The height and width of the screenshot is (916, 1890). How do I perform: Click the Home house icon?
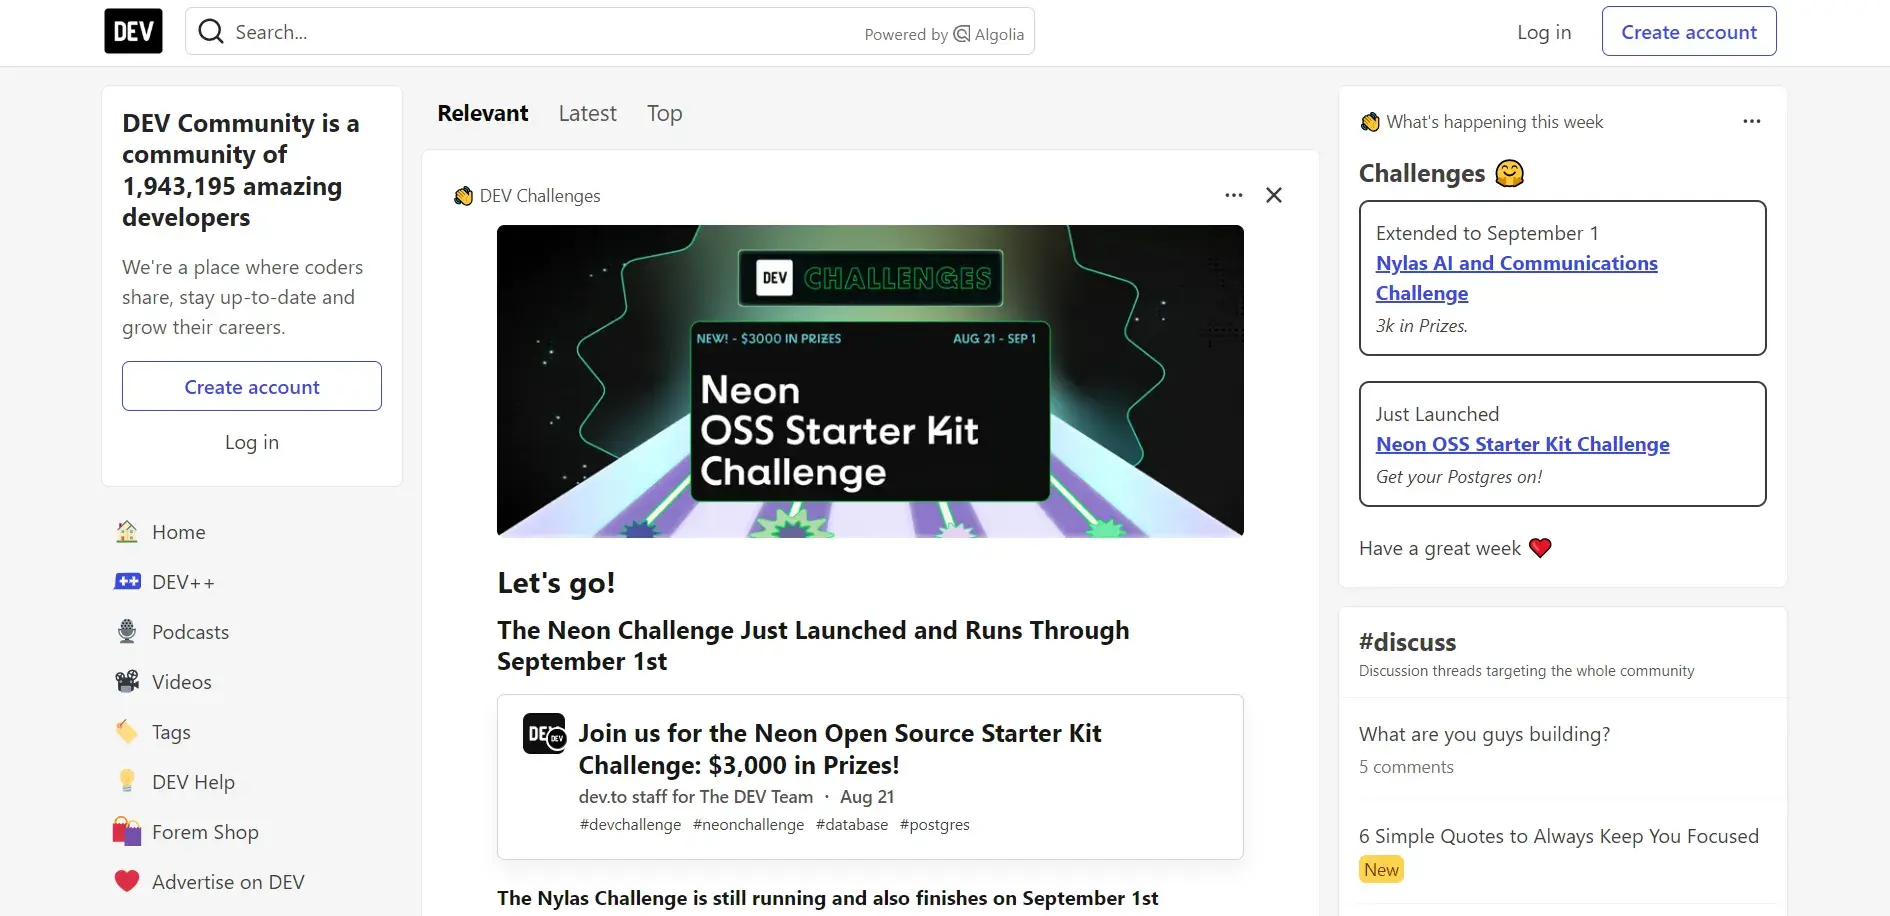point(127,532)
